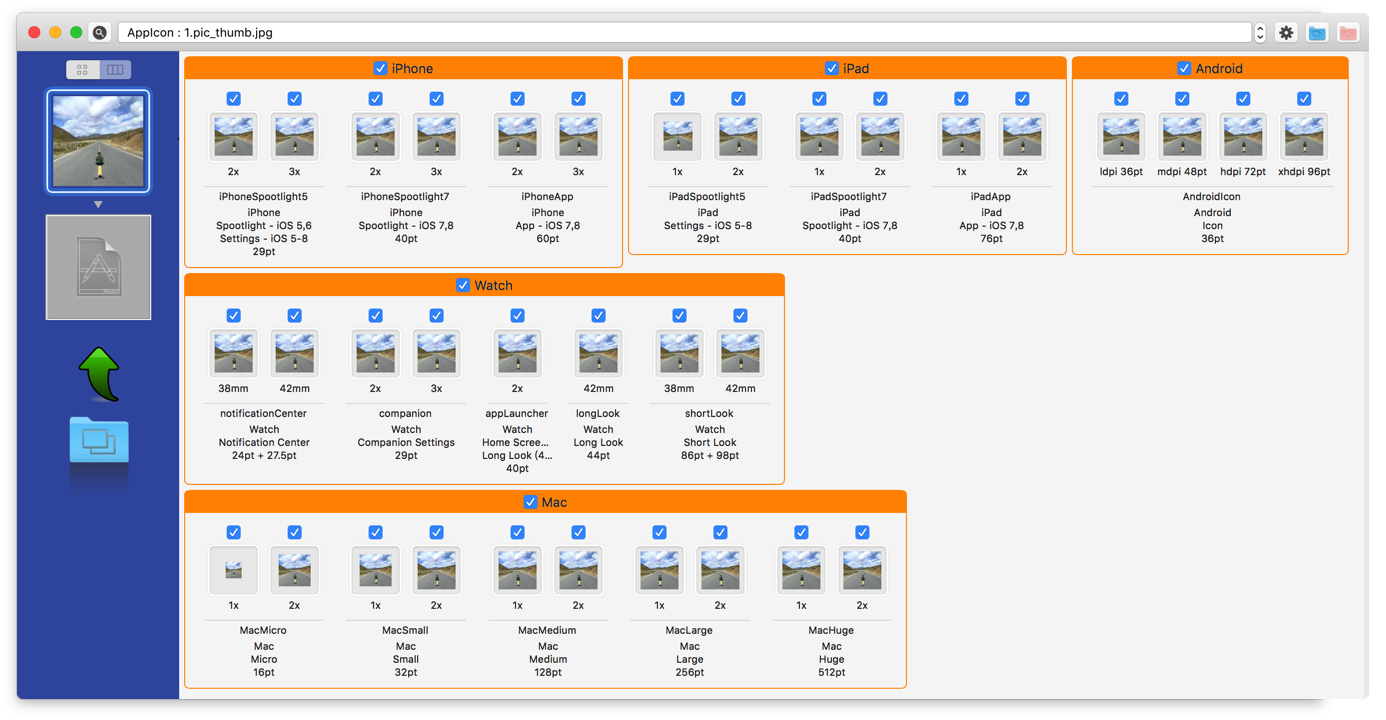Uncheck the iPhoneSpootlight5 2x checkbox
Viewport: 1386px width, 720px height.
coord(233,98)
